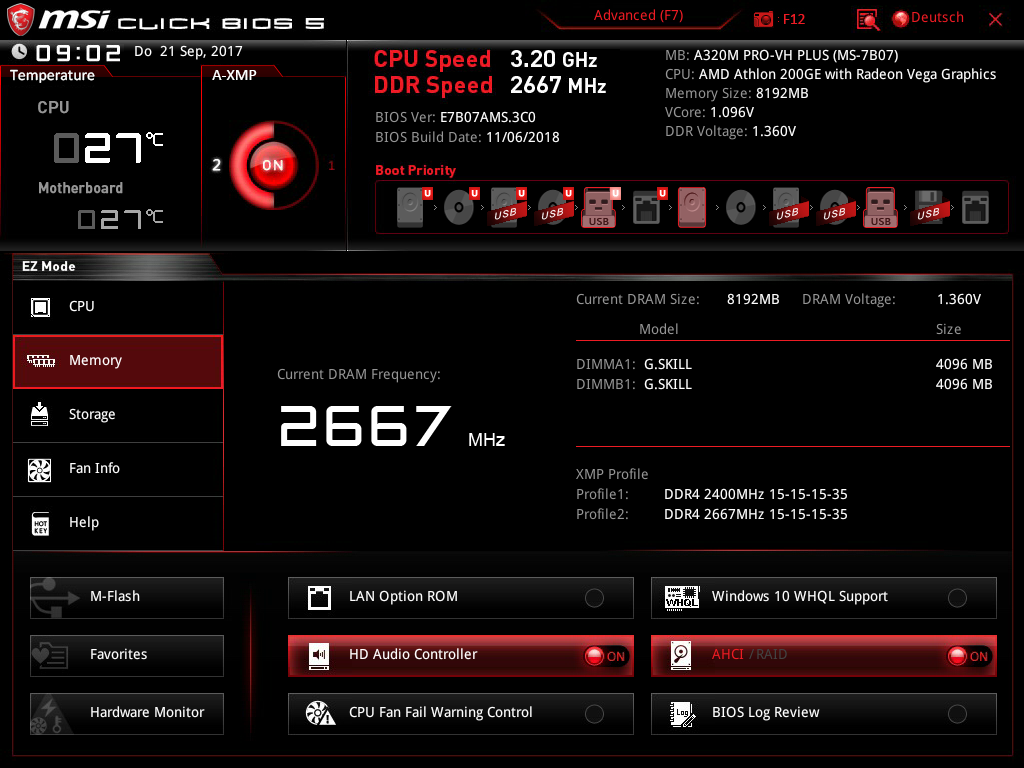Click the DRAM Voltage 1.360V value in memory panel
The height and width of the screenshot is (768, 1024).
coord(959,300)
